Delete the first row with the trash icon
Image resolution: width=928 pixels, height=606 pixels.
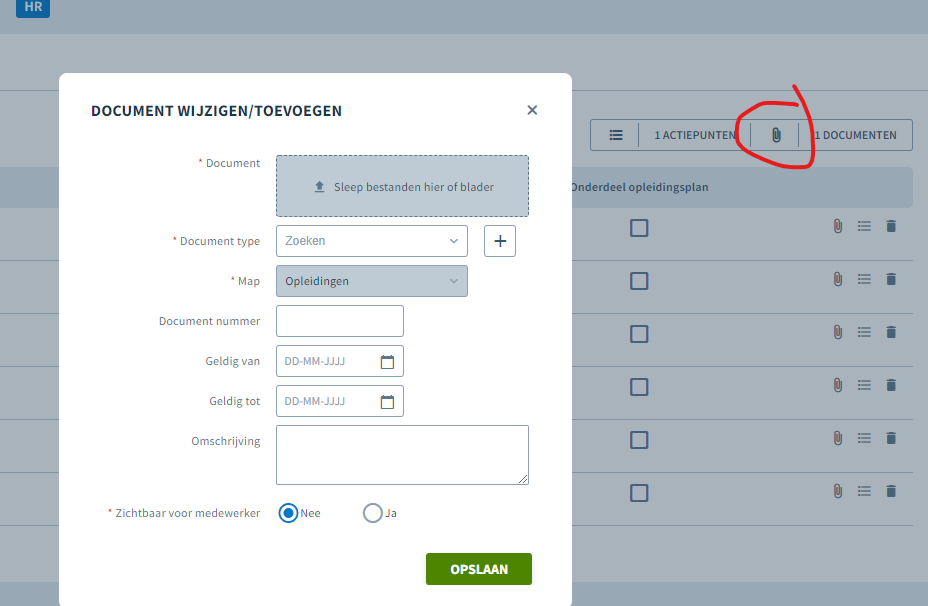click(x=891, y=226)
